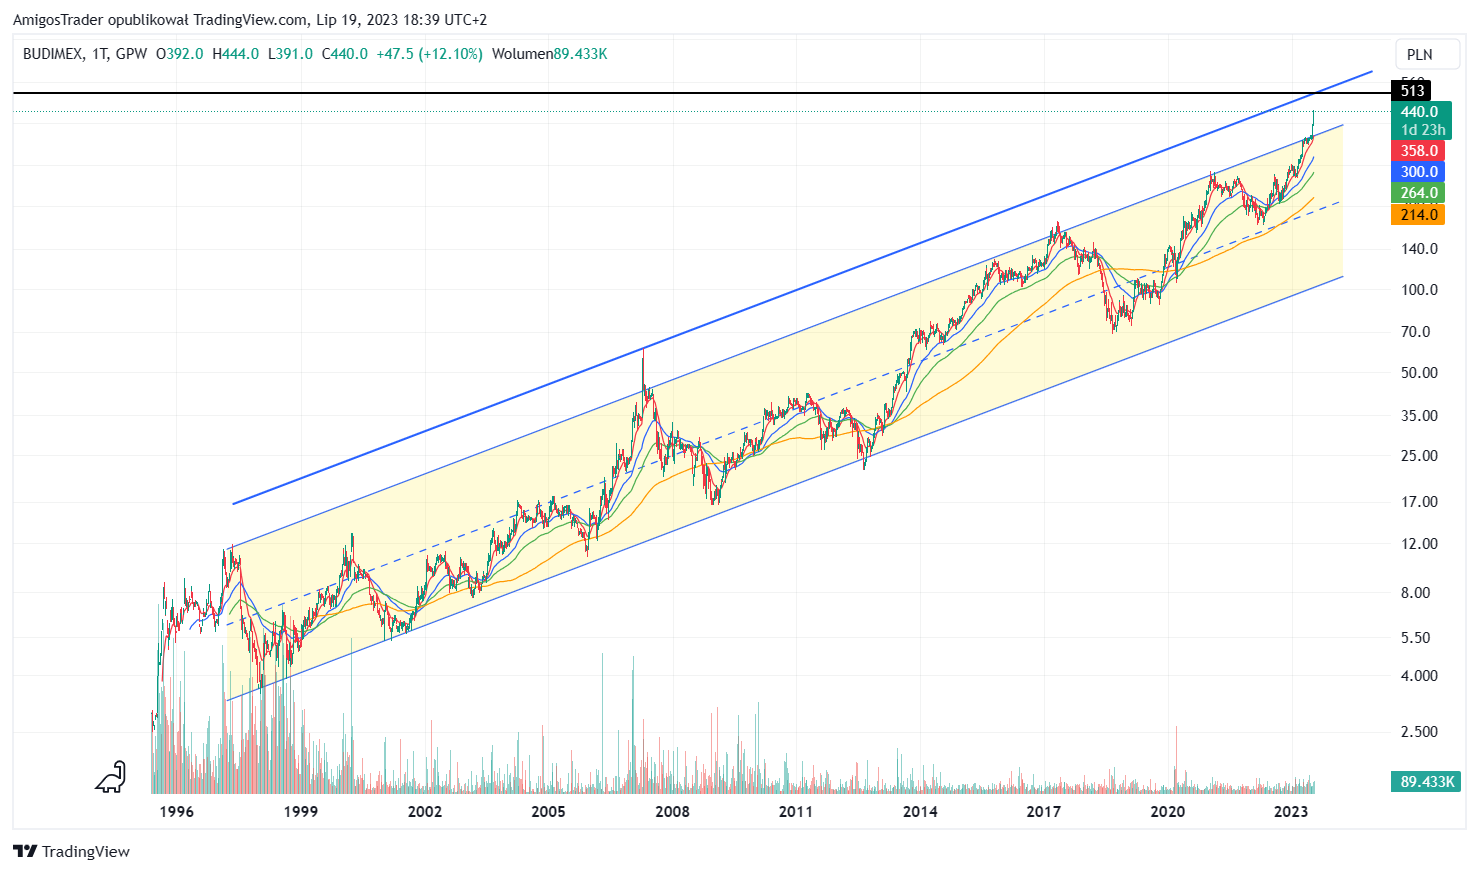Click the 12.00 price scale value
The height and width of the screenshot is (873, 1479).
1419,544
